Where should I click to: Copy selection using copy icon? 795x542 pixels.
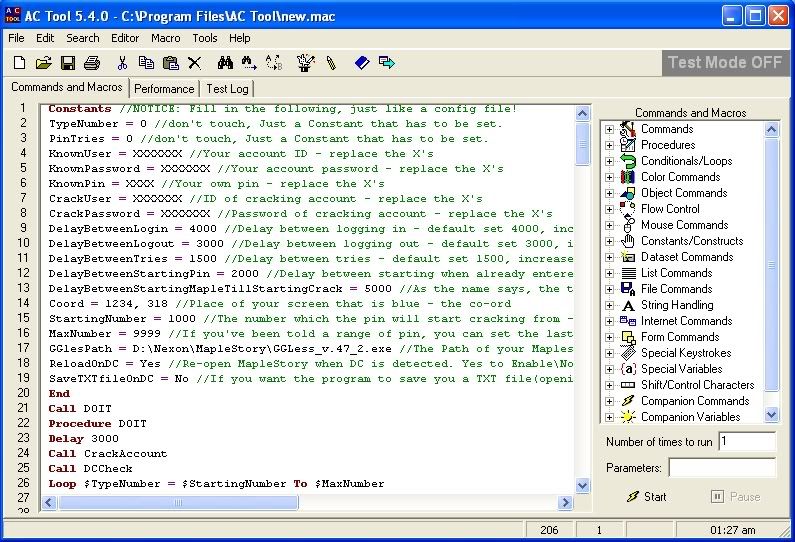[146, 63]
